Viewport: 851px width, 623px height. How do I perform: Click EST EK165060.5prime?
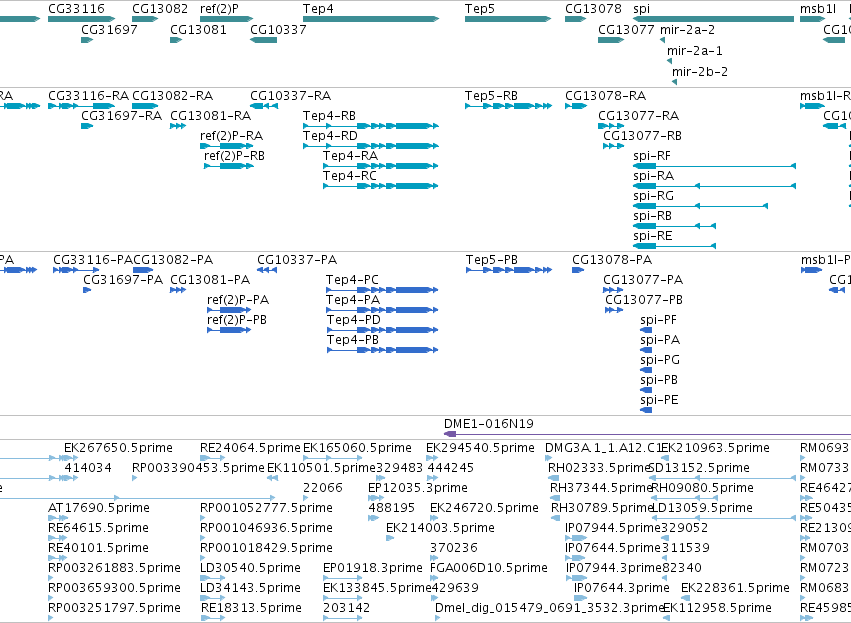point(357,448)
